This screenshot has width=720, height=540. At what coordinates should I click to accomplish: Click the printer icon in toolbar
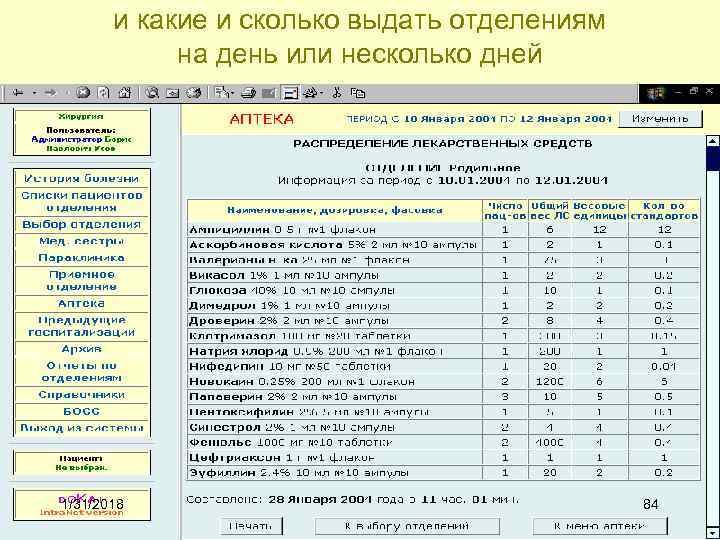(x=248, y=93)
